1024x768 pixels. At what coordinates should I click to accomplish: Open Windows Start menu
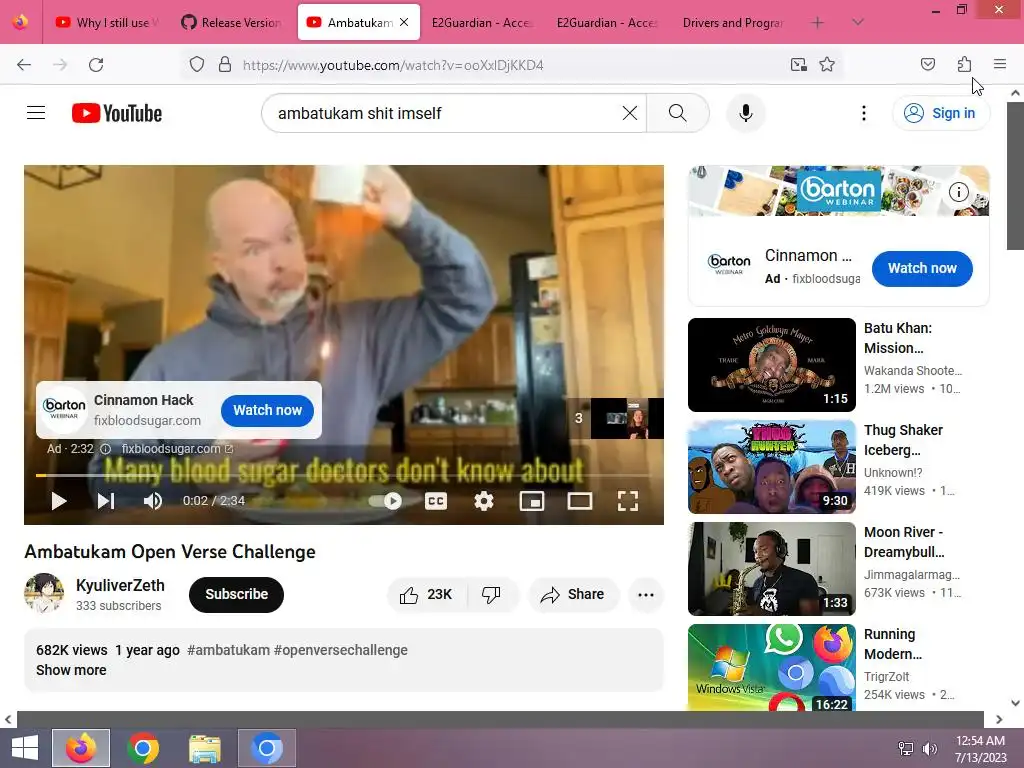[x=25, y=748]
